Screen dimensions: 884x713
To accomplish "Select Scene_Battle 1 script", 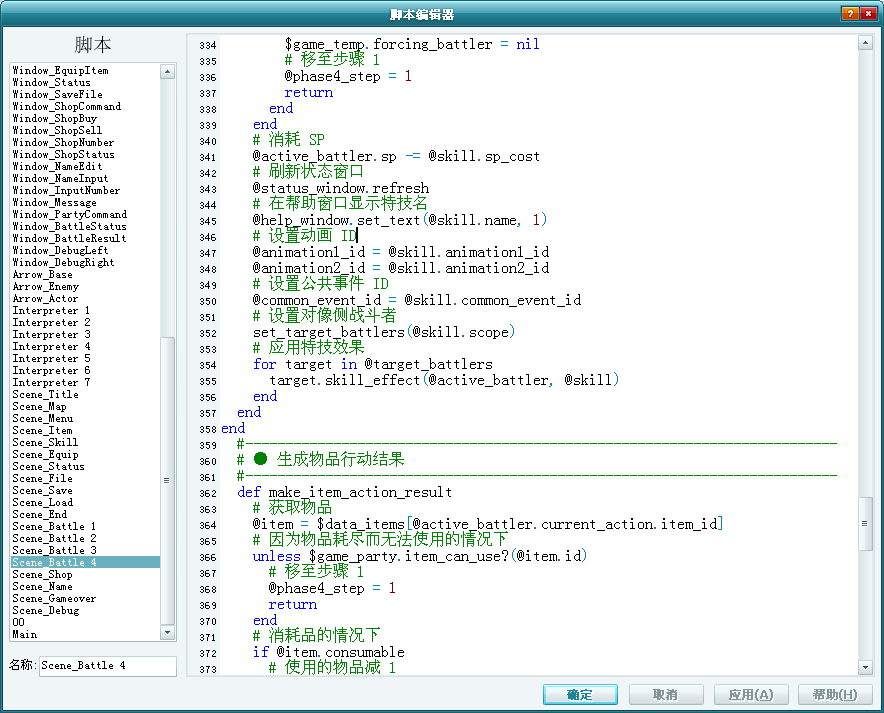I will click(54, 526).
